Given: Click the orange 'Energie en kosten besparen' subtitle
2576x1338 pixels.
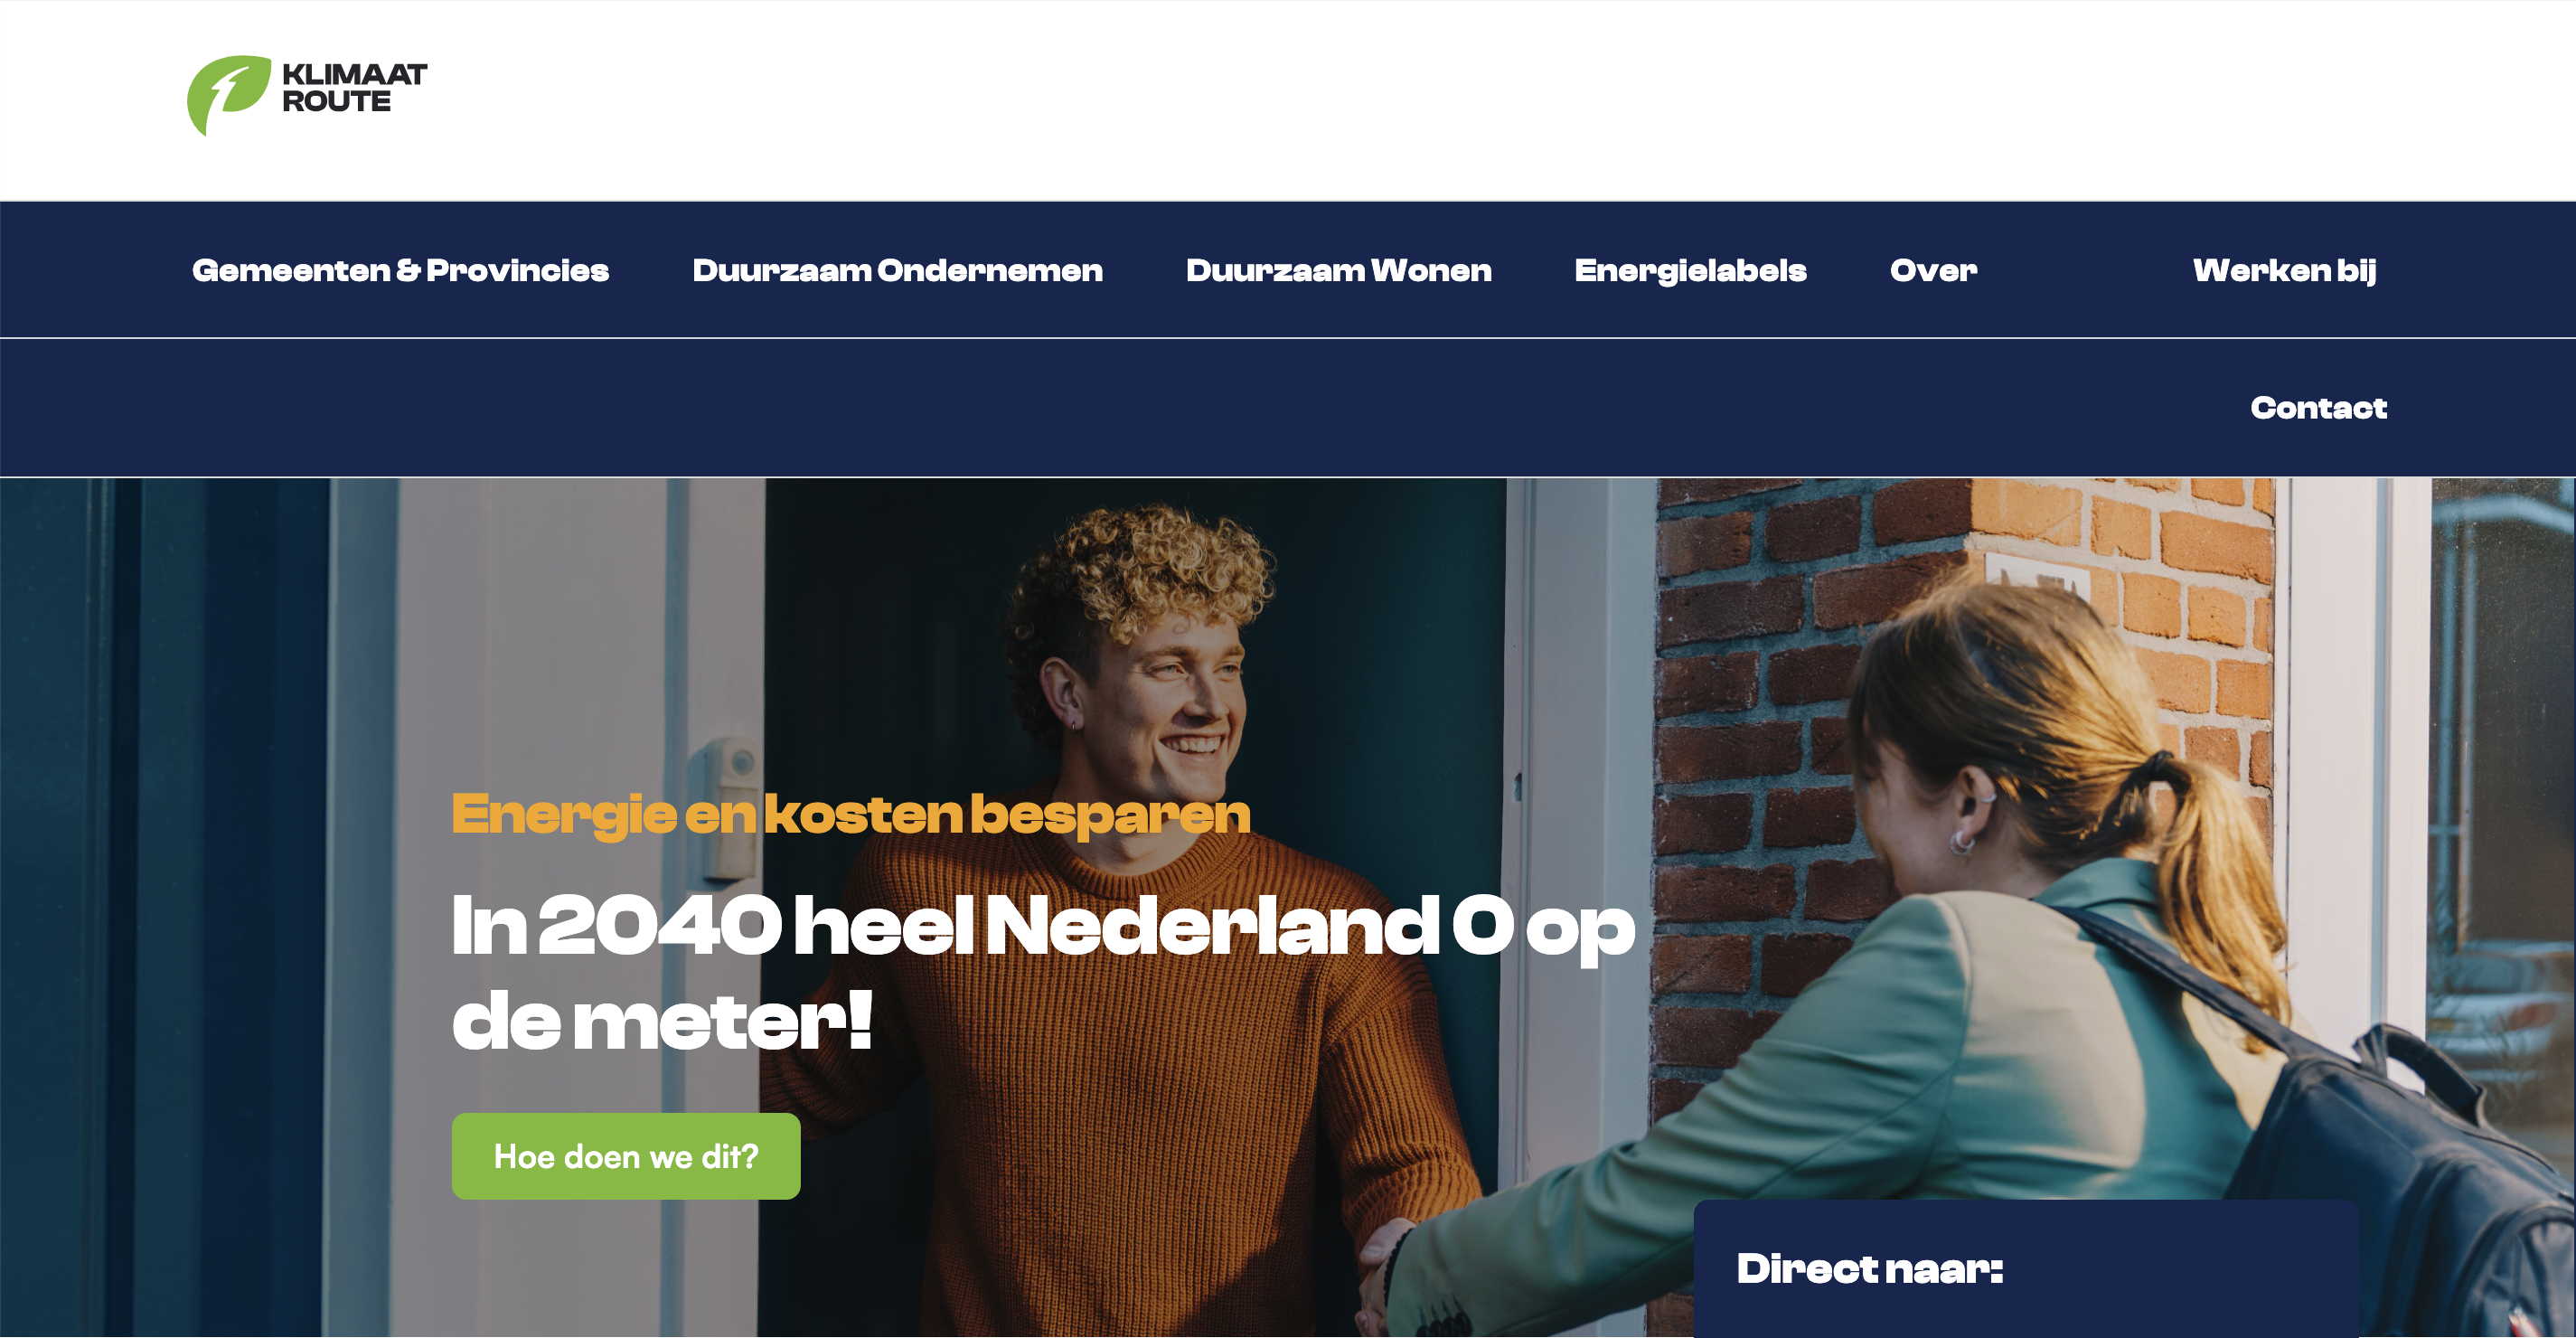Looking at the screenshot, I should point(851,814).
